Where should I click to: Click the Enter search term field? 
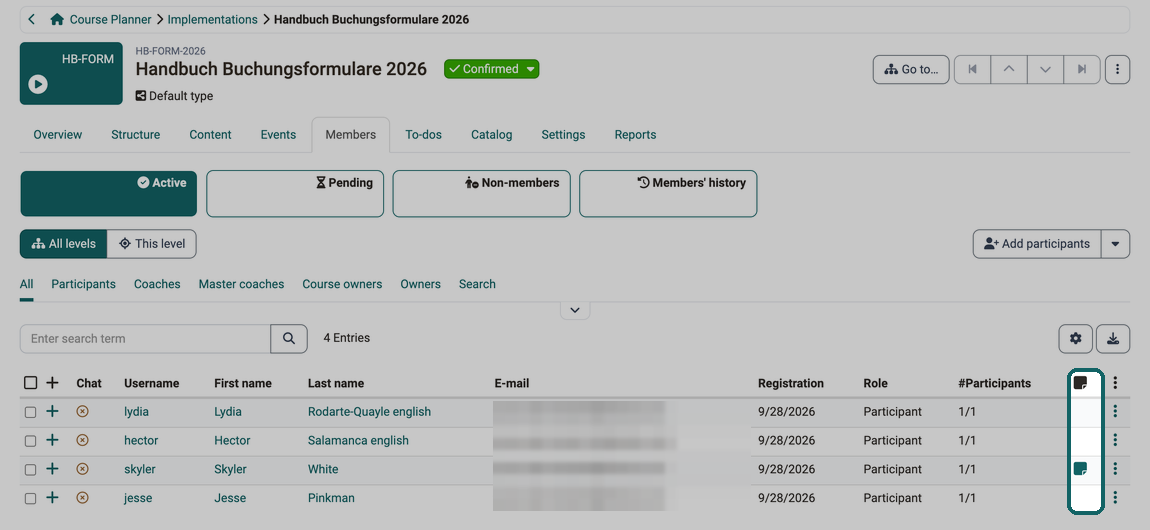(x=145, y=339)
